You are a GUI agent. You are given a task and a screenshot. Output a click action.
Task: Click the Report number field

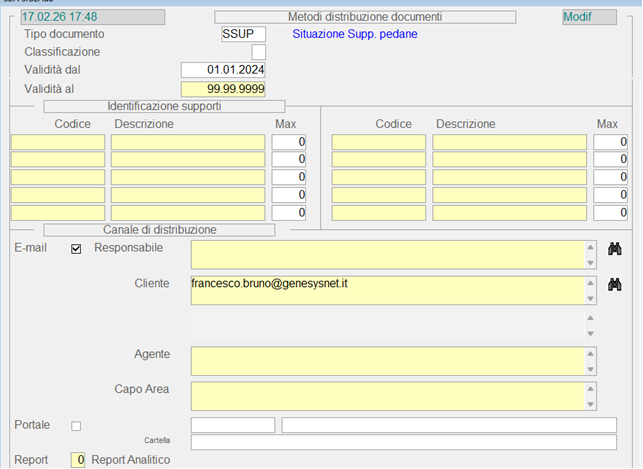click(x=78, y=460)
